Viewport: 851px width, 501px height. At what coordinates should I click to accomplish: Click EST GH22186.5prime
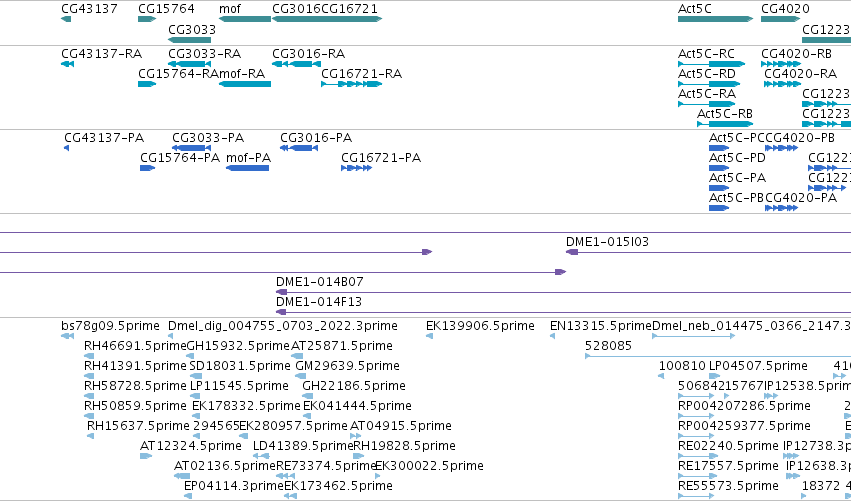point(307,397)
